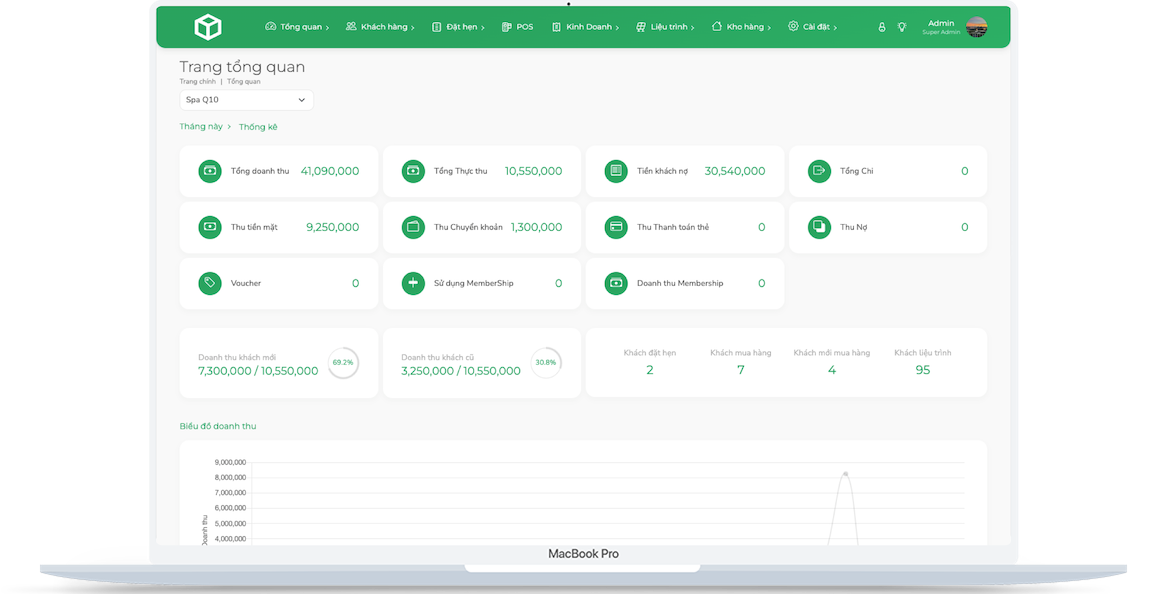The image size is (1175, 594).
Task: Open the Spa Q10 branch dropdown
Action: click(x=246, y=100)
